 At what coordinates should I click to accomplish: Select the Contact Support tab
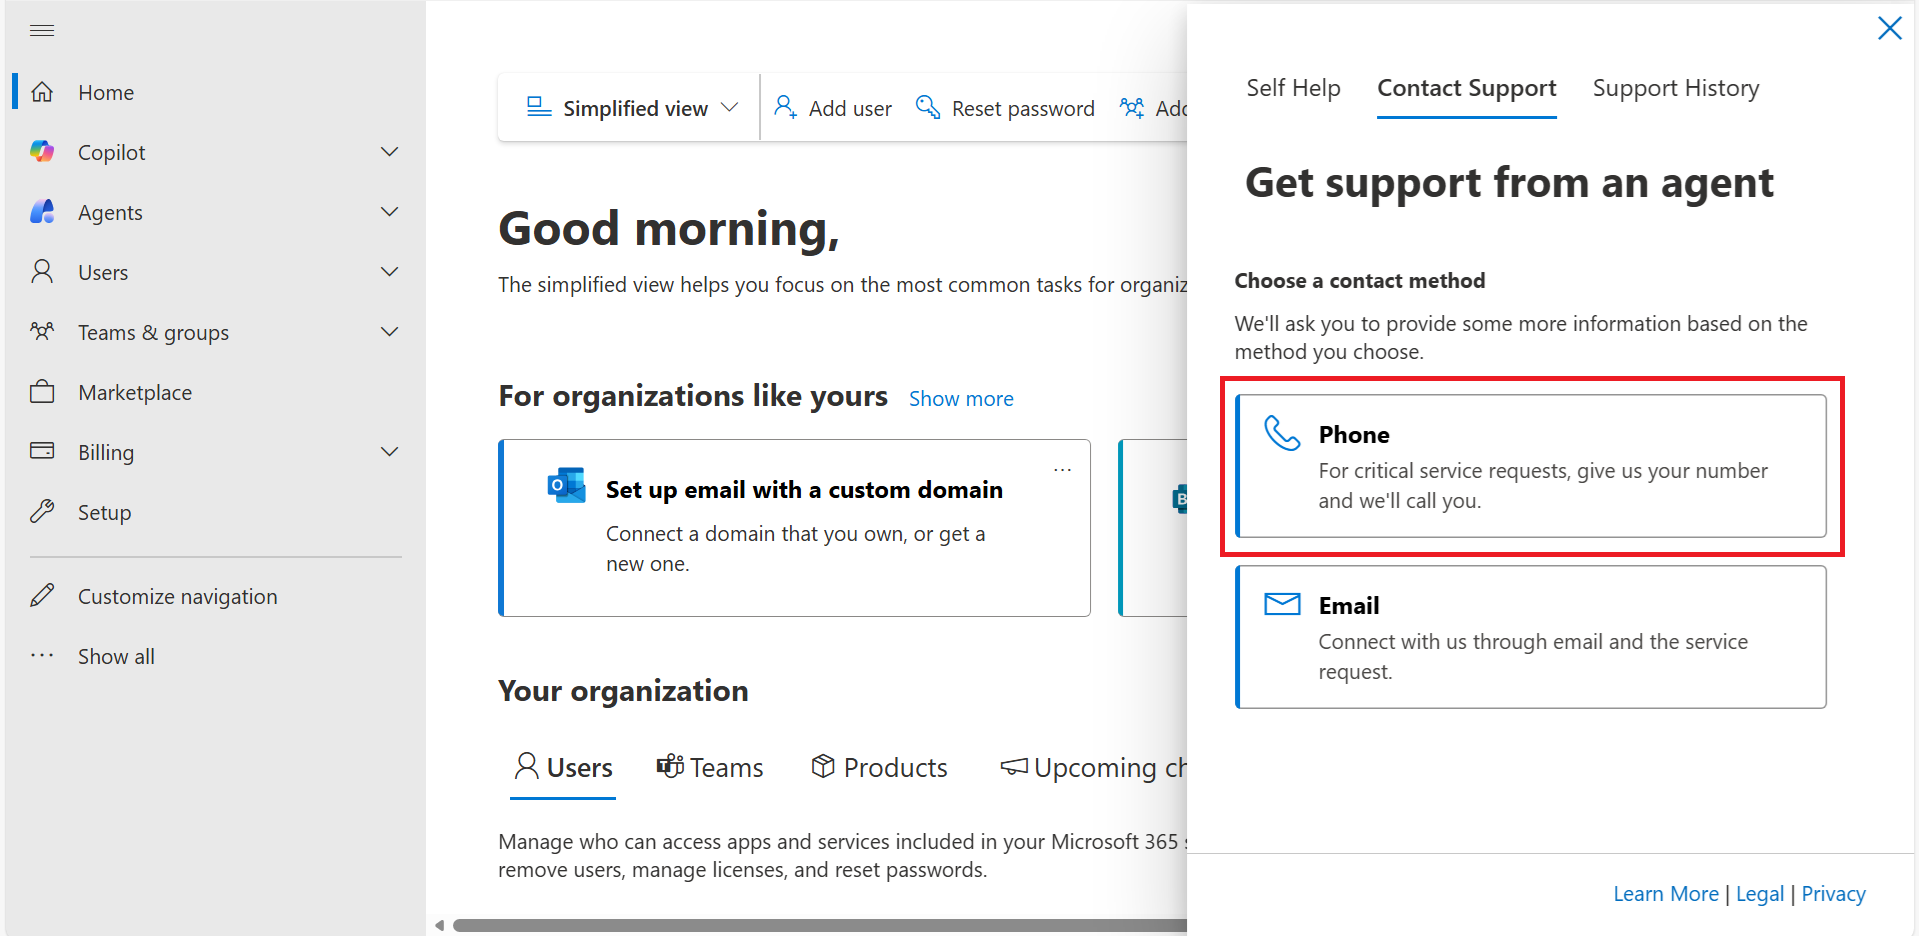1467,88
